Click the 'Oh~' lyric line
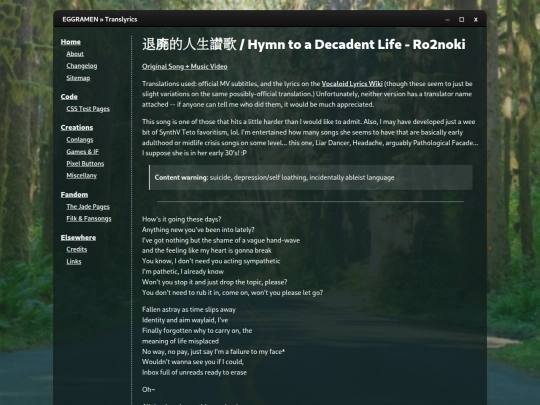Image resolution: width=540 pixels, height=405 pixels. tap(148, 390)
